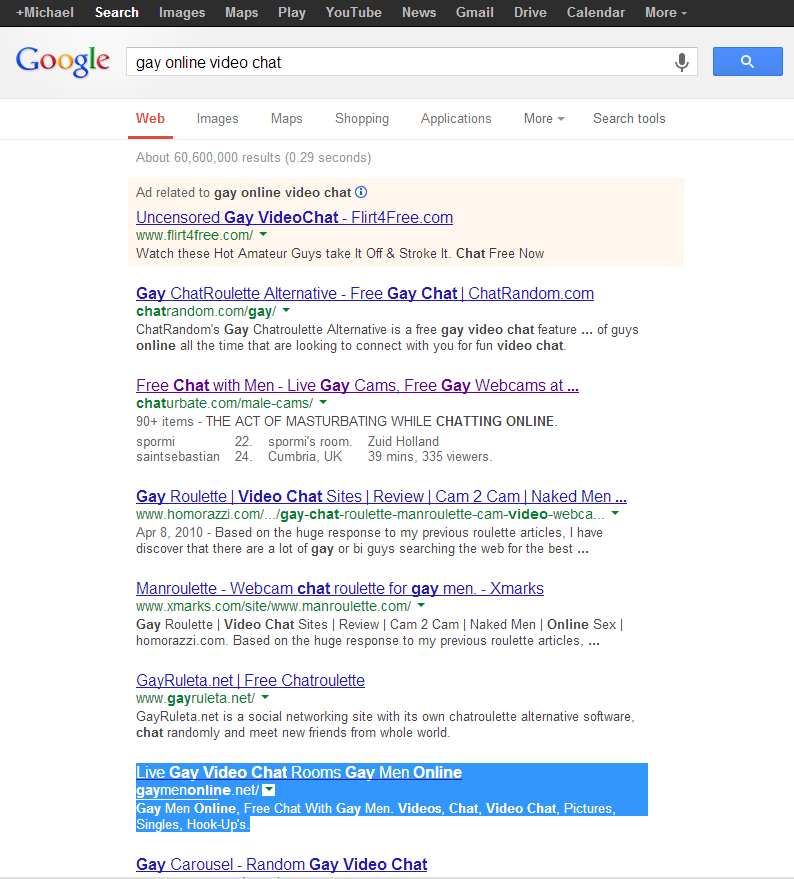The height and width of the screenshot is (879, 794).
Task: Open Gmail in the top bar
Action: click(474, 12)
